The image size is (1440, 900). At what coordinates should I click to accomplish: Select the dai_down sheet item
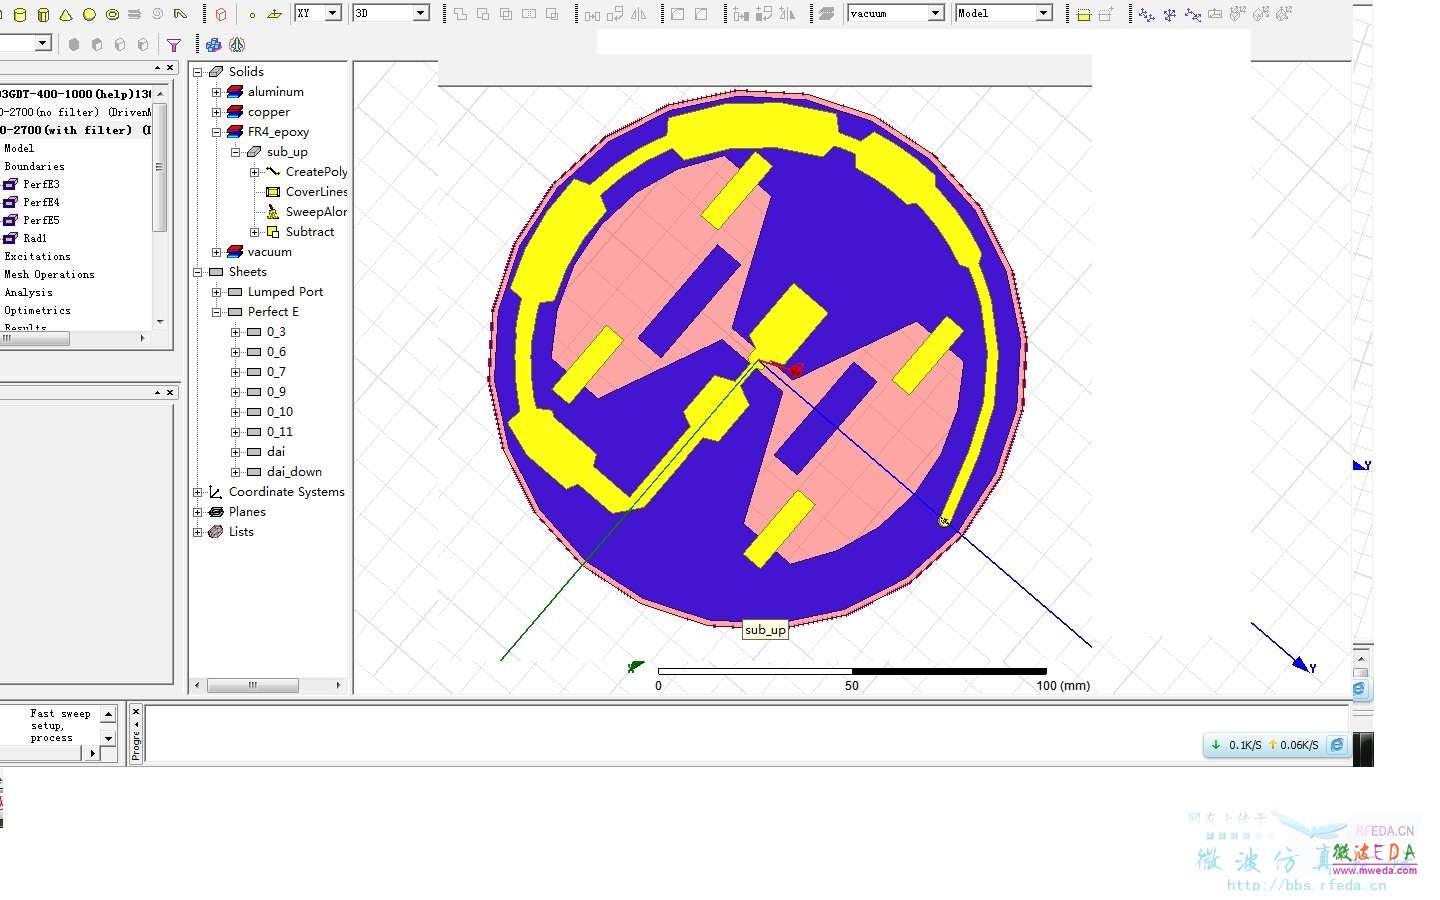click(x=294, y=472)
